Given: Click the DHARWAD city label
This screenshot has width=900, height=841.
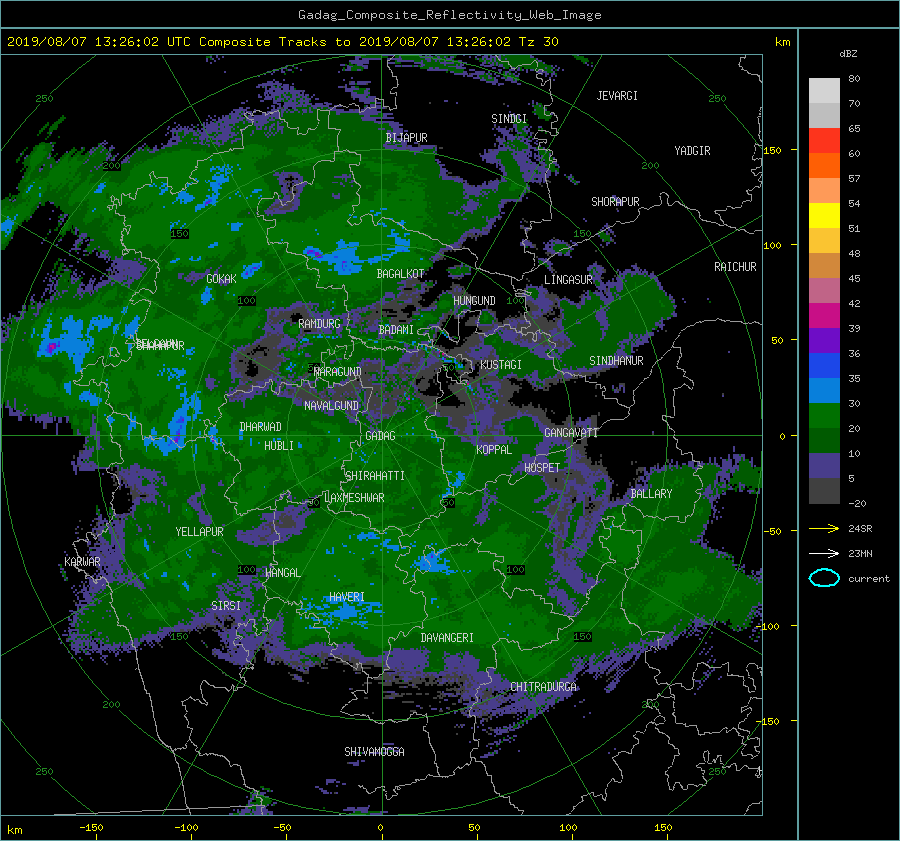Looking at the screenshot, I should pyautogui.click(x=261, y=427).
